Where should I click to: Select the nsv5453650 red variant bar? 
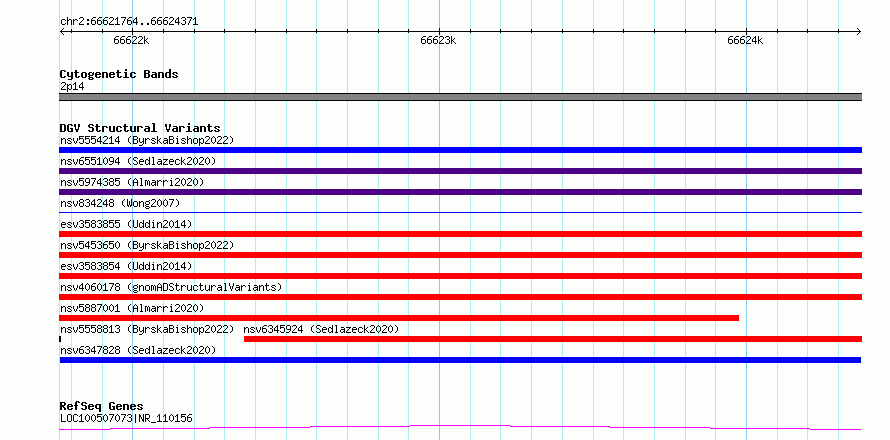[x=460, y=255]
